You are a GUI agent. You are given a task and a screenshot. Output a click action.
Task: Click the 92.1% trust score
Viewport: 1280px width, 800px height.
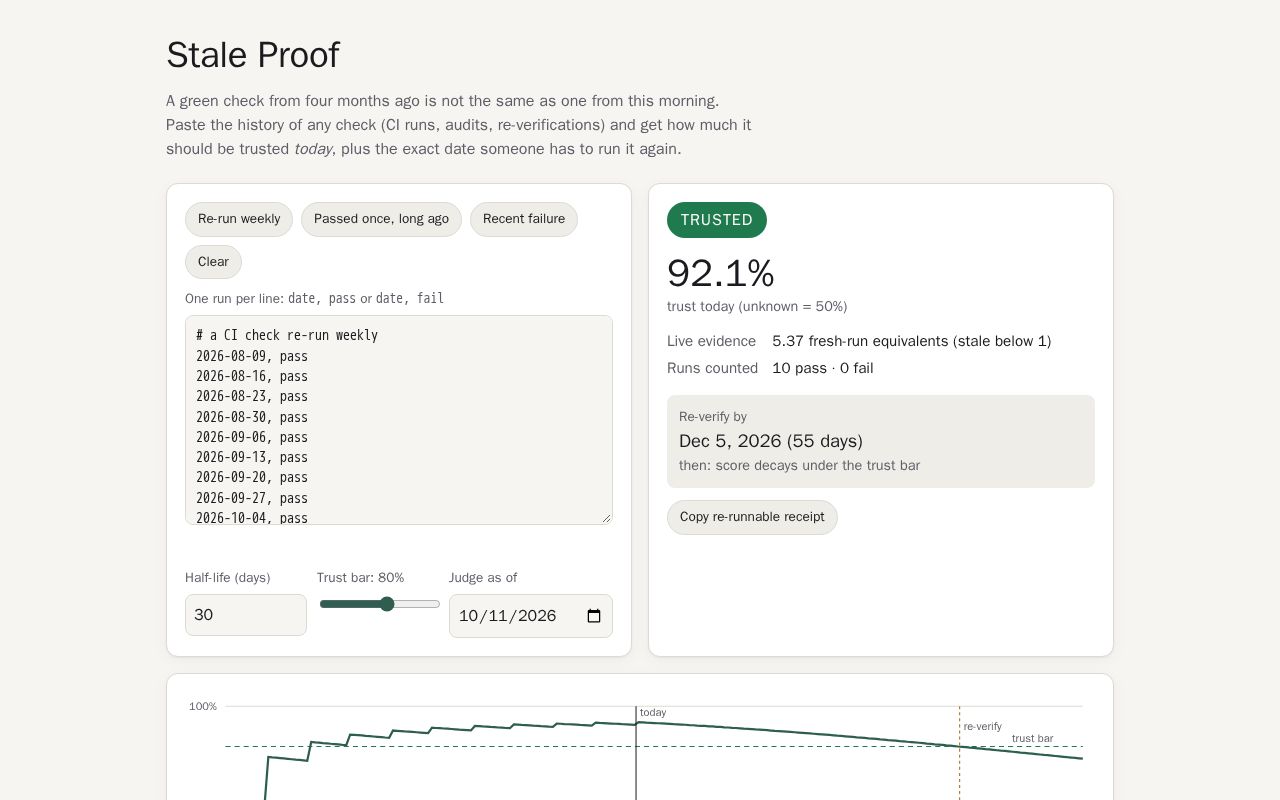tap(721, 273)
